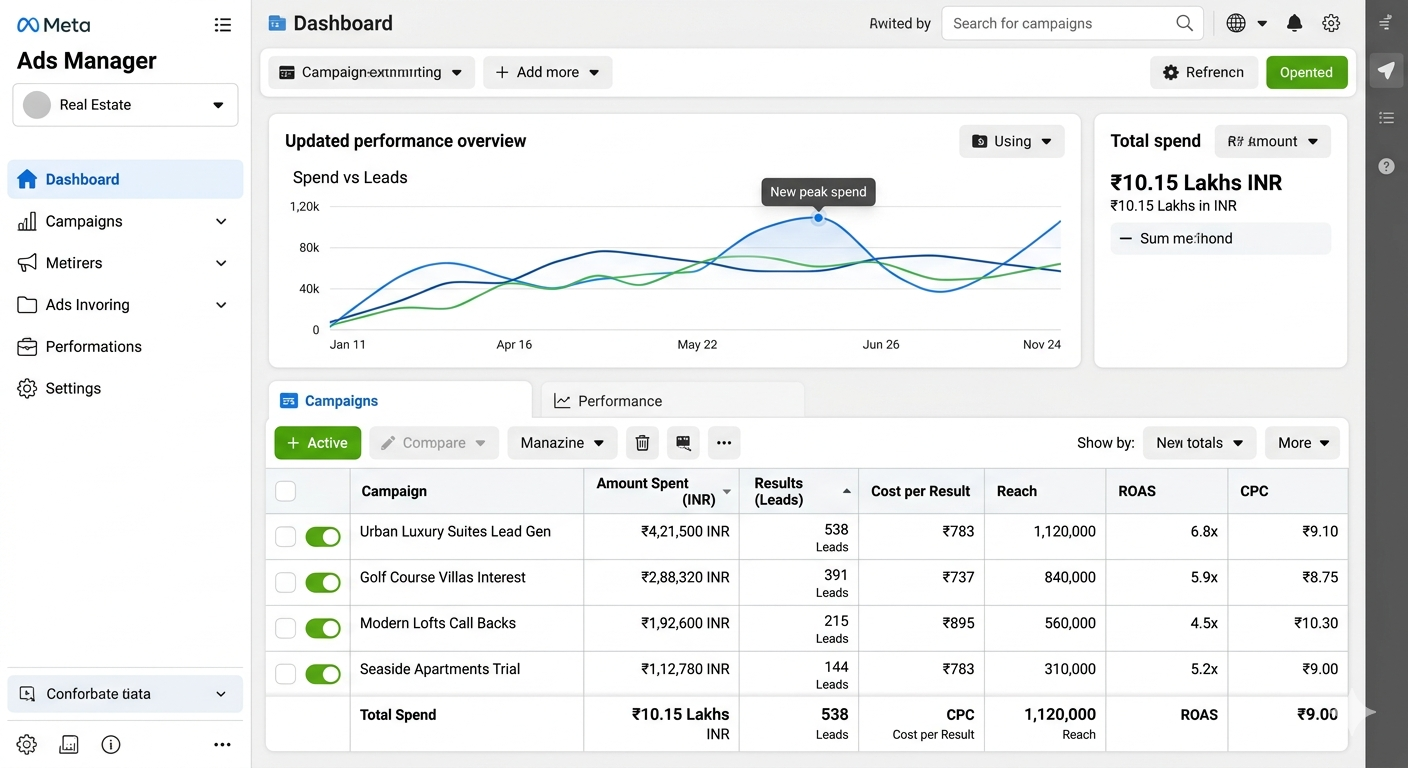Click the info icon at sidebar bottom
This screenshot has height=768, width=1408.
point(111,744)
